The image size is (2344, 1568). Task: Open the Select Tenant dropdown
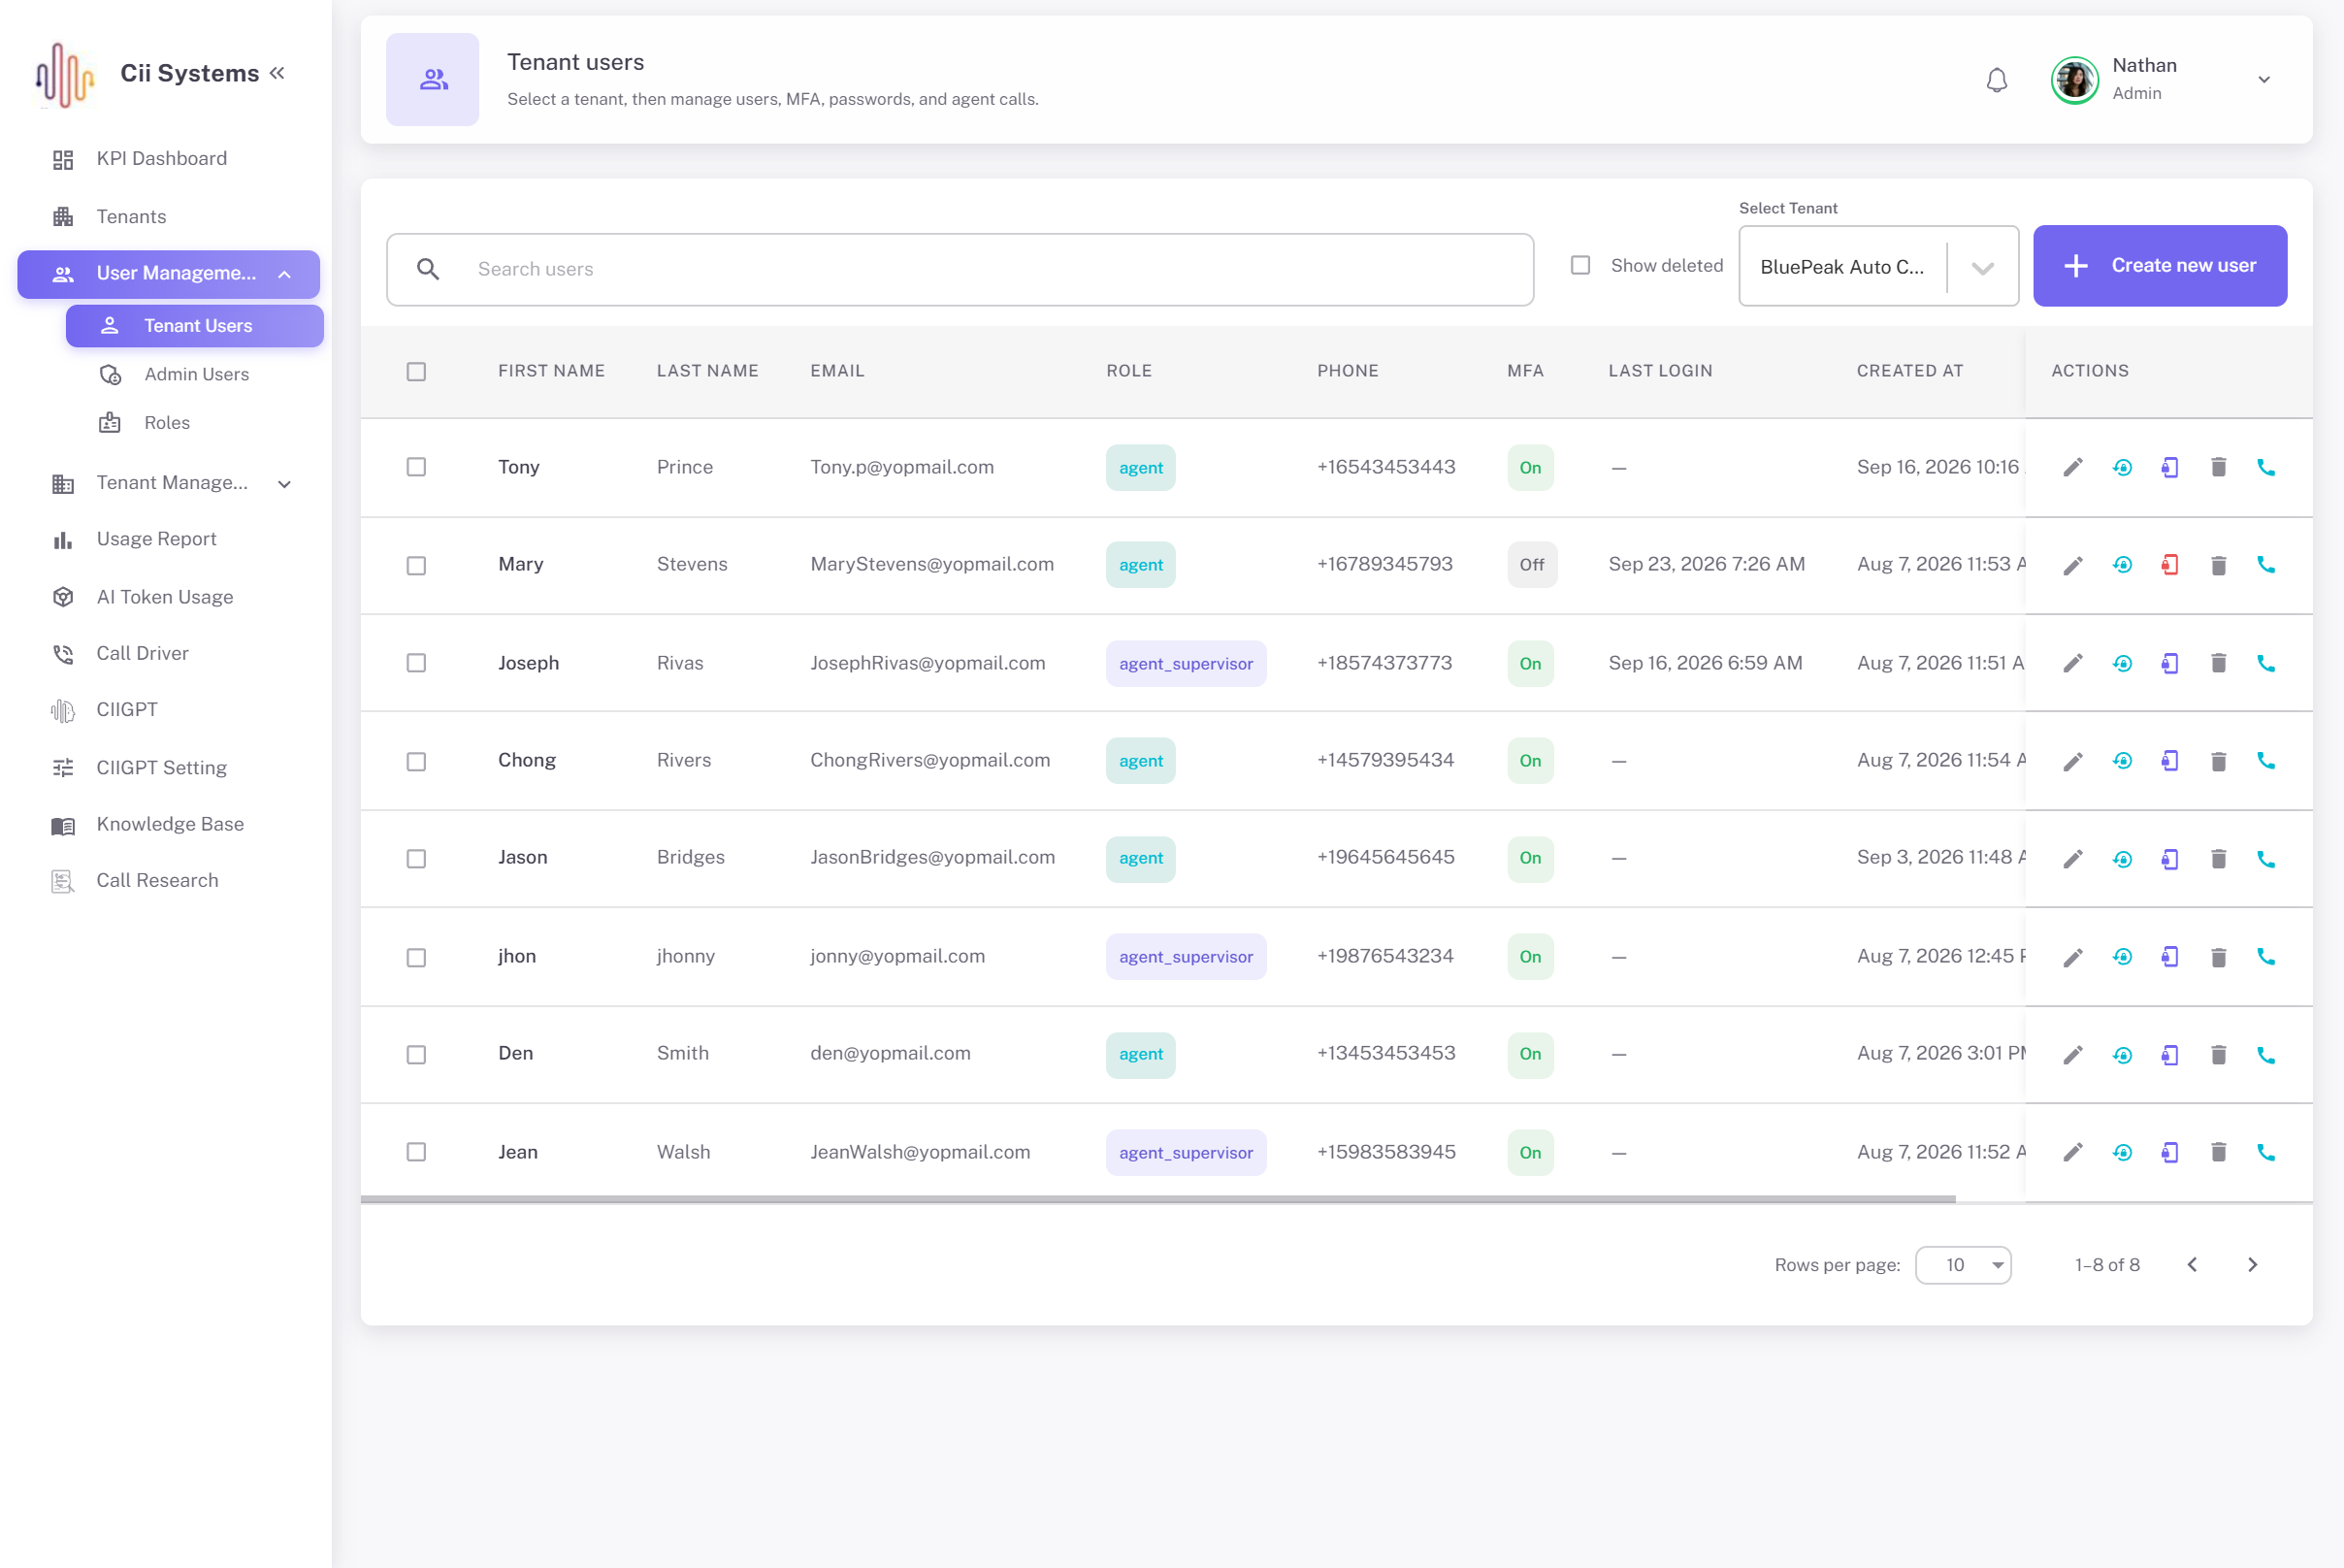tap(1878, 266)
